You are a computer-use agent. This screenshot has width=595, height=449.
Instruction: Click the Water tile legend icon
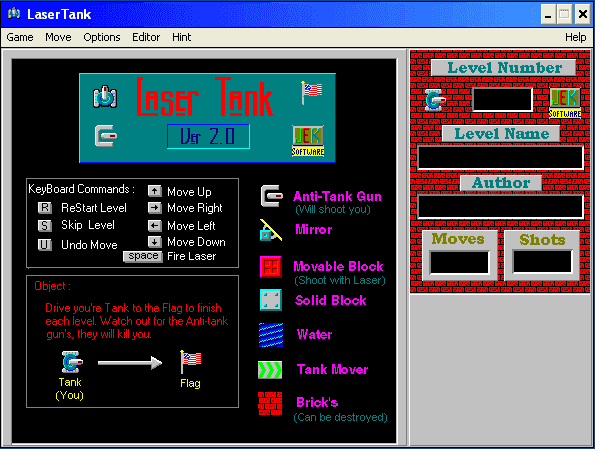coord(271,335)
